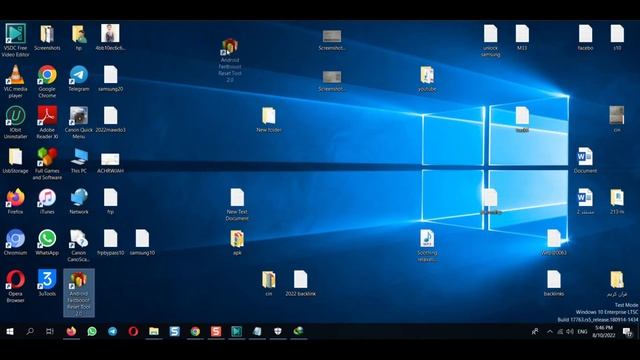Image resolution: width=640 pixels, height=360 pixels.
Task: Open the Firefox desktop shortcut
Action: tap(16, 201)
